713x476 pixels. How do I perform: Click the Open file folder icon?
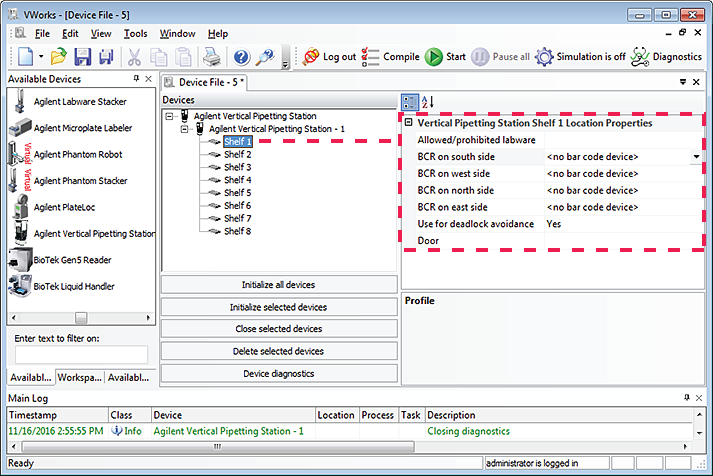(59, 57)
